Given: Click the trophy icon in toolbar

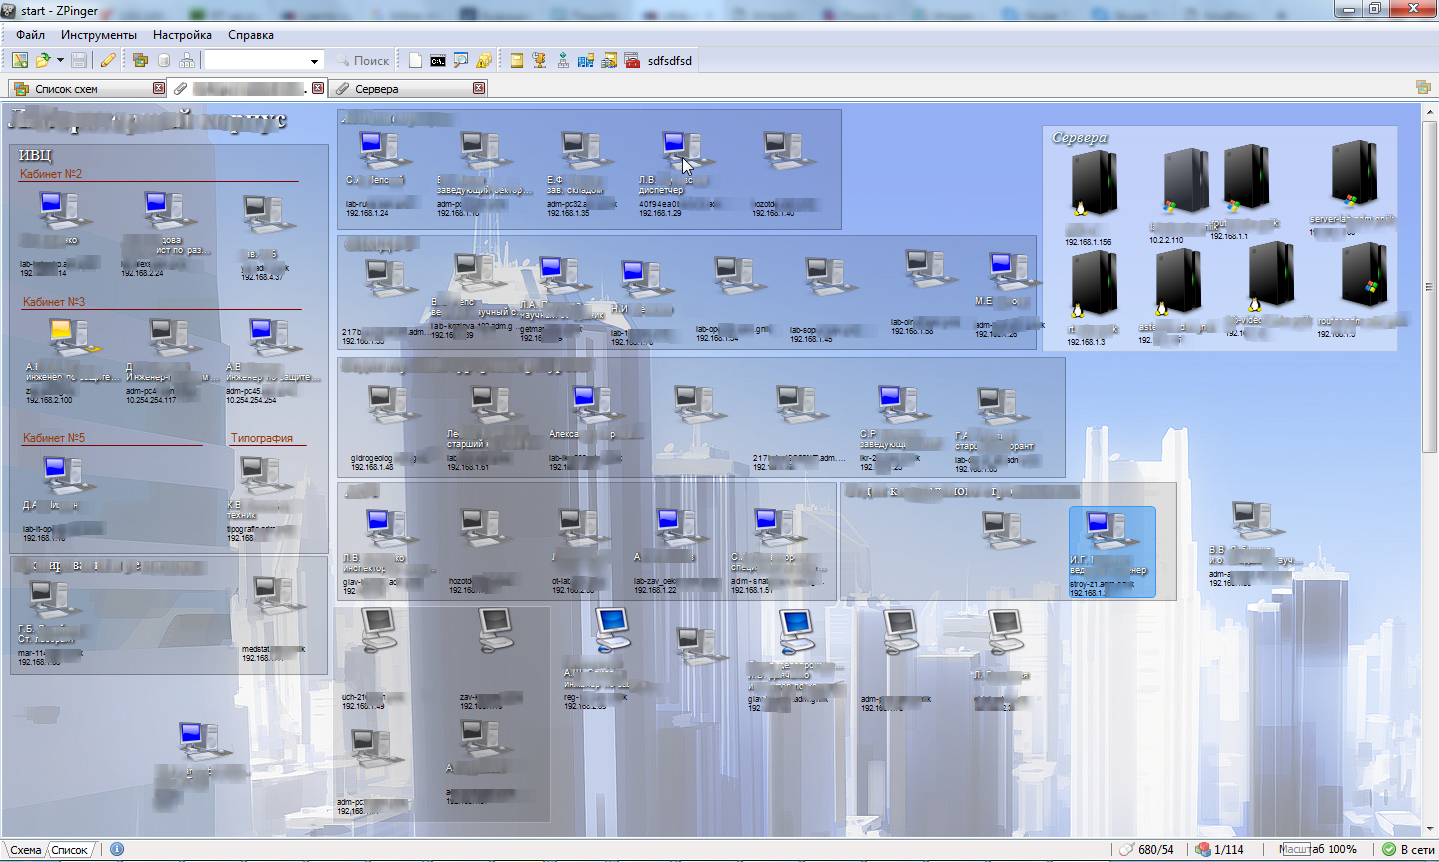Looking at the screenshot, I should point(539,61).
